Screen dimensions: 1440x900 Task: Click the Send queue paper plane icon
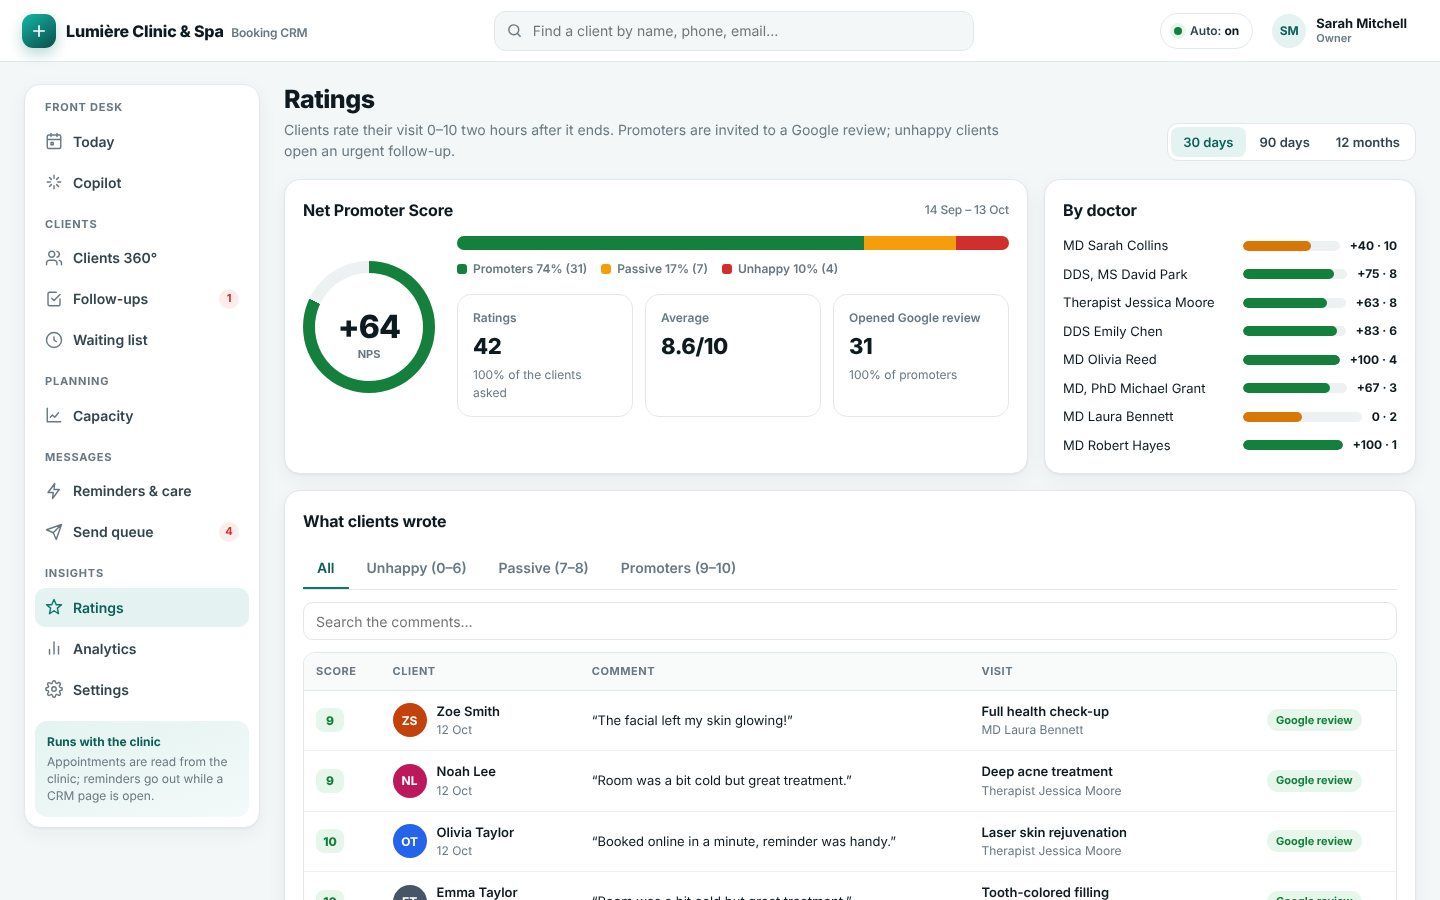click(x=54, y=532)
